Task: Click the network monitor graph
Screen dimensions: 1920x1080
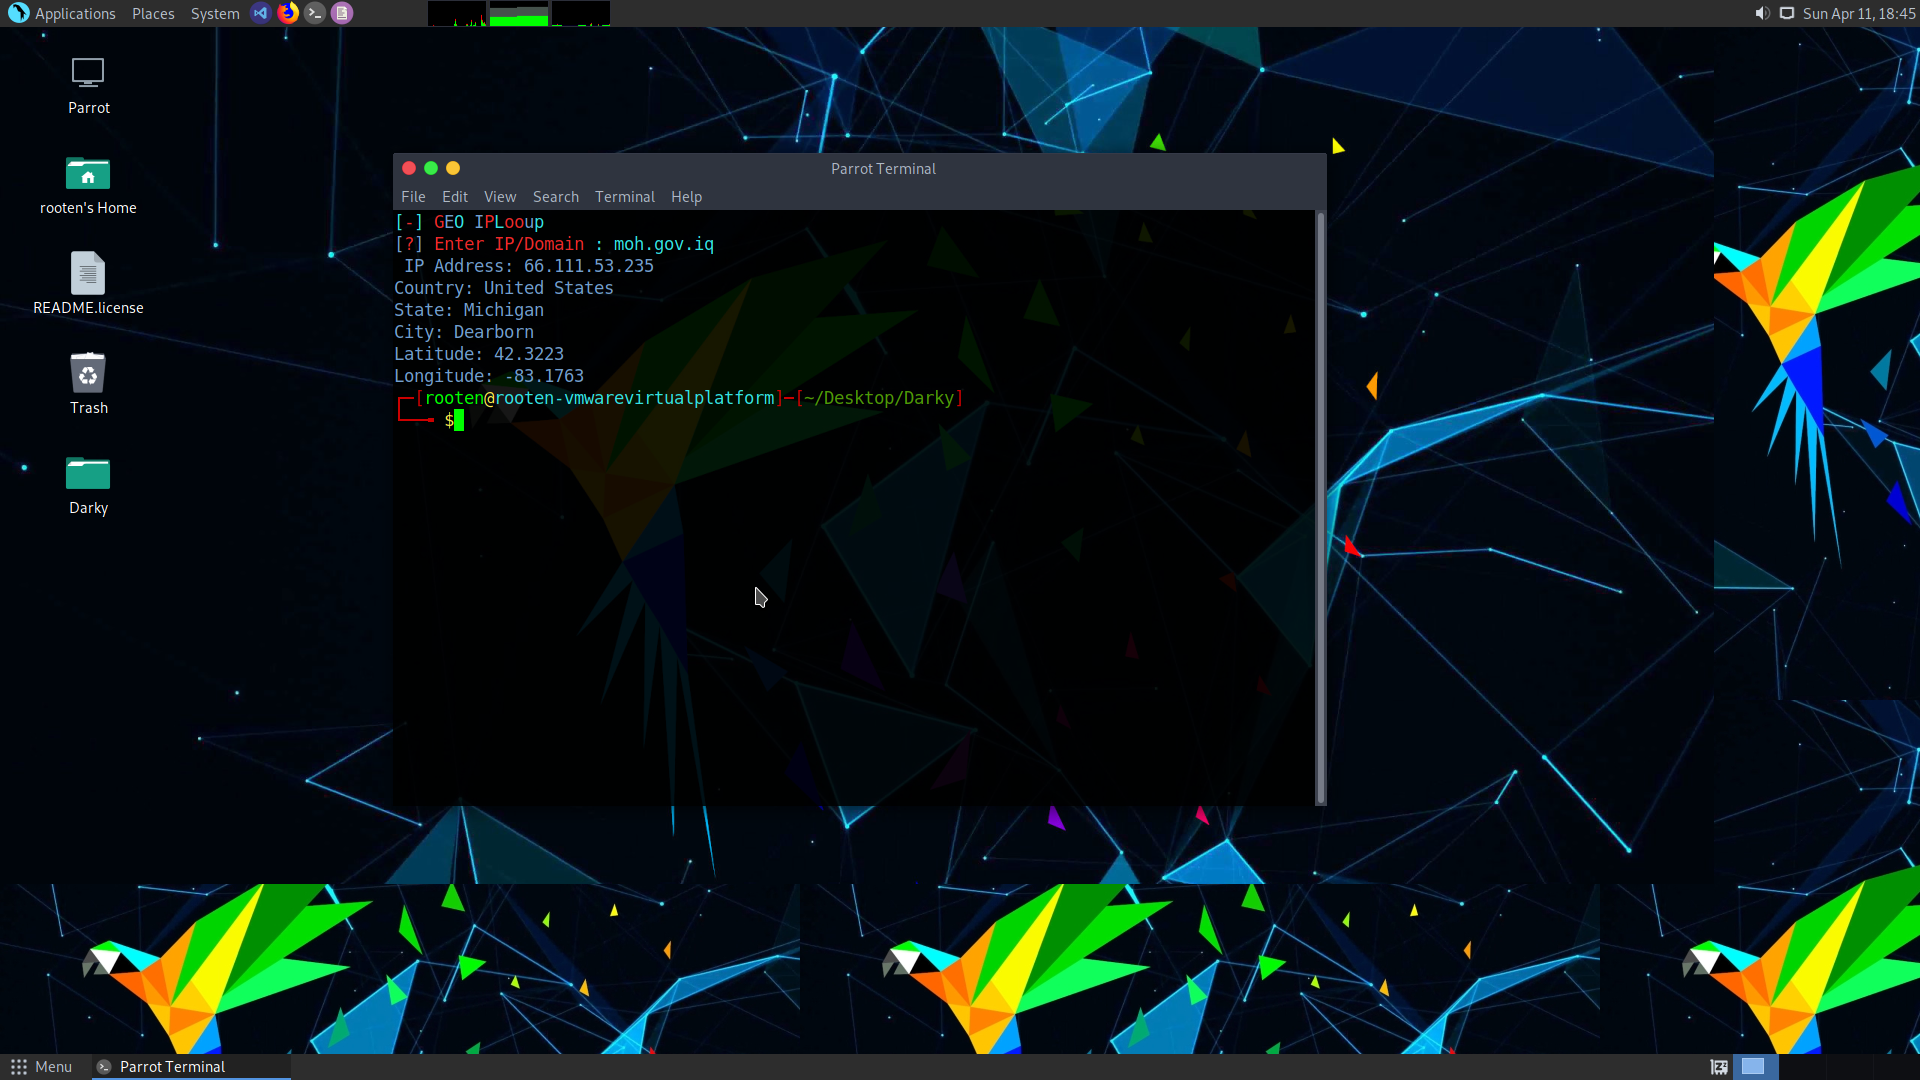Action: (x=580, y=13)
